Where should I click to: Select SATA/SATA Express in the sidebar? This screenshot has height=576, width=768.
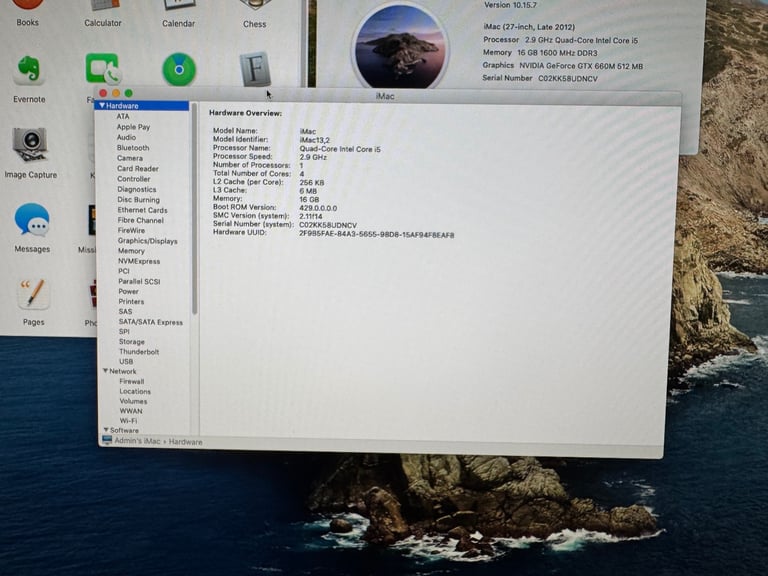(x=150, y=322)
